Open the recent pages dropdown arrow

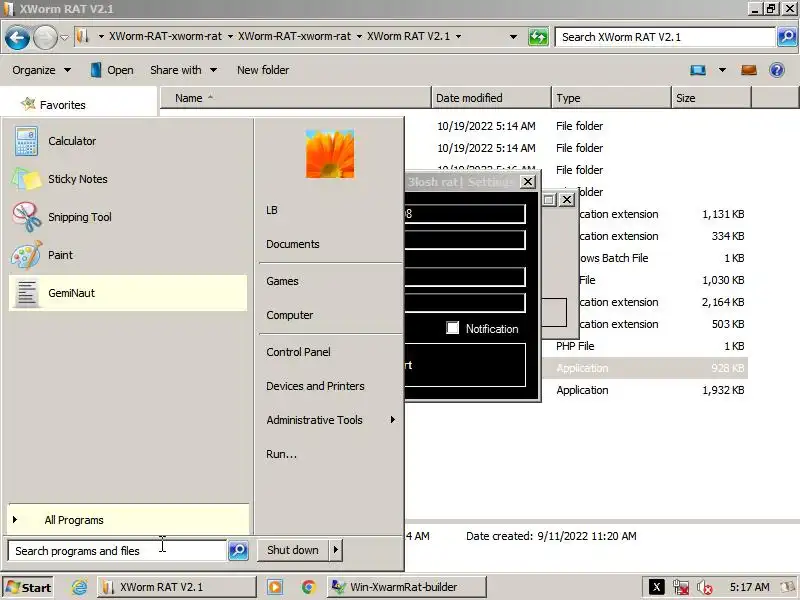coord(64,37)
